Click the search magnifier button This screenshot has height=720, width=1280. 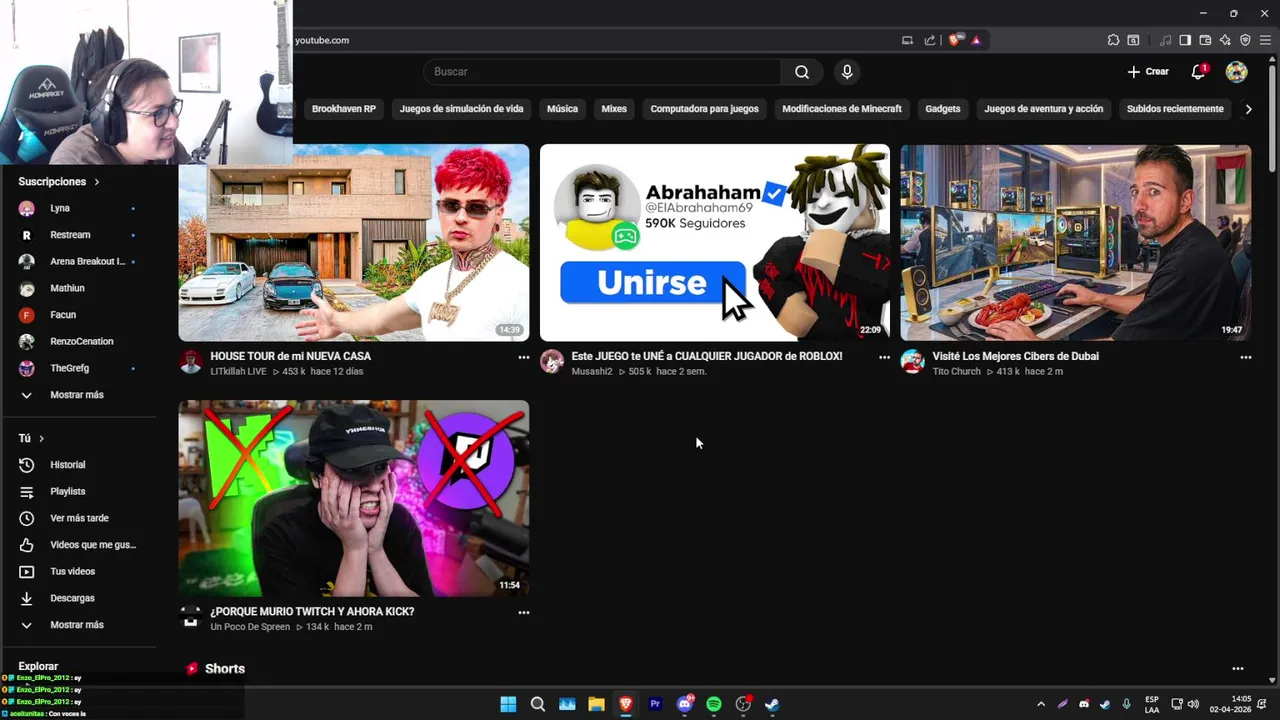[802, 72]
